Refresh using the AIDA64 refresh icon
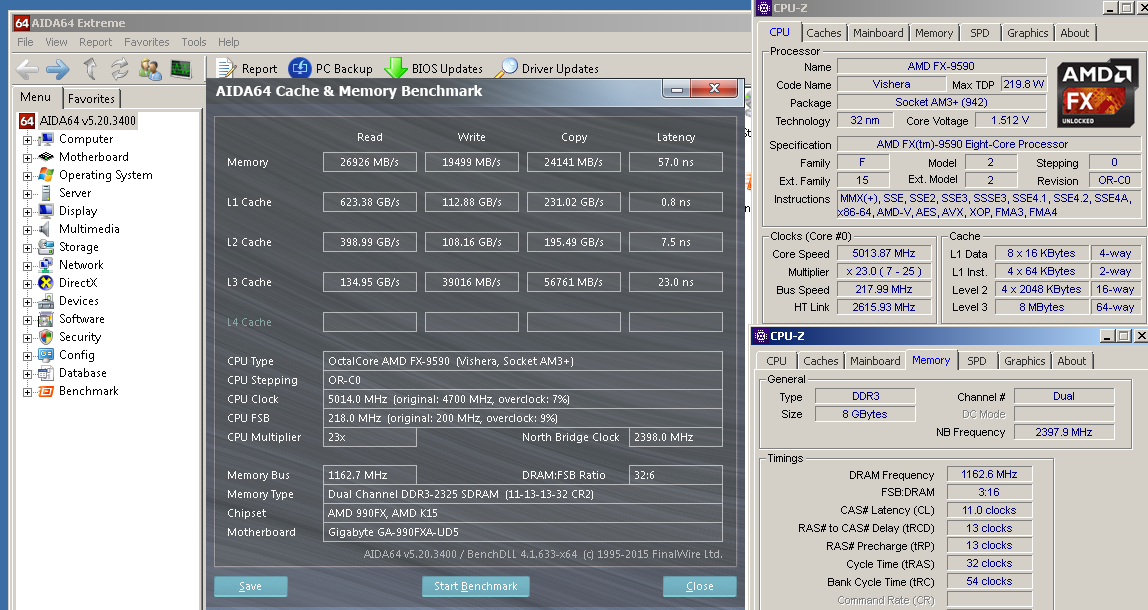The height and width of the screenshot is (610, 1148). (x=119, y=69)
